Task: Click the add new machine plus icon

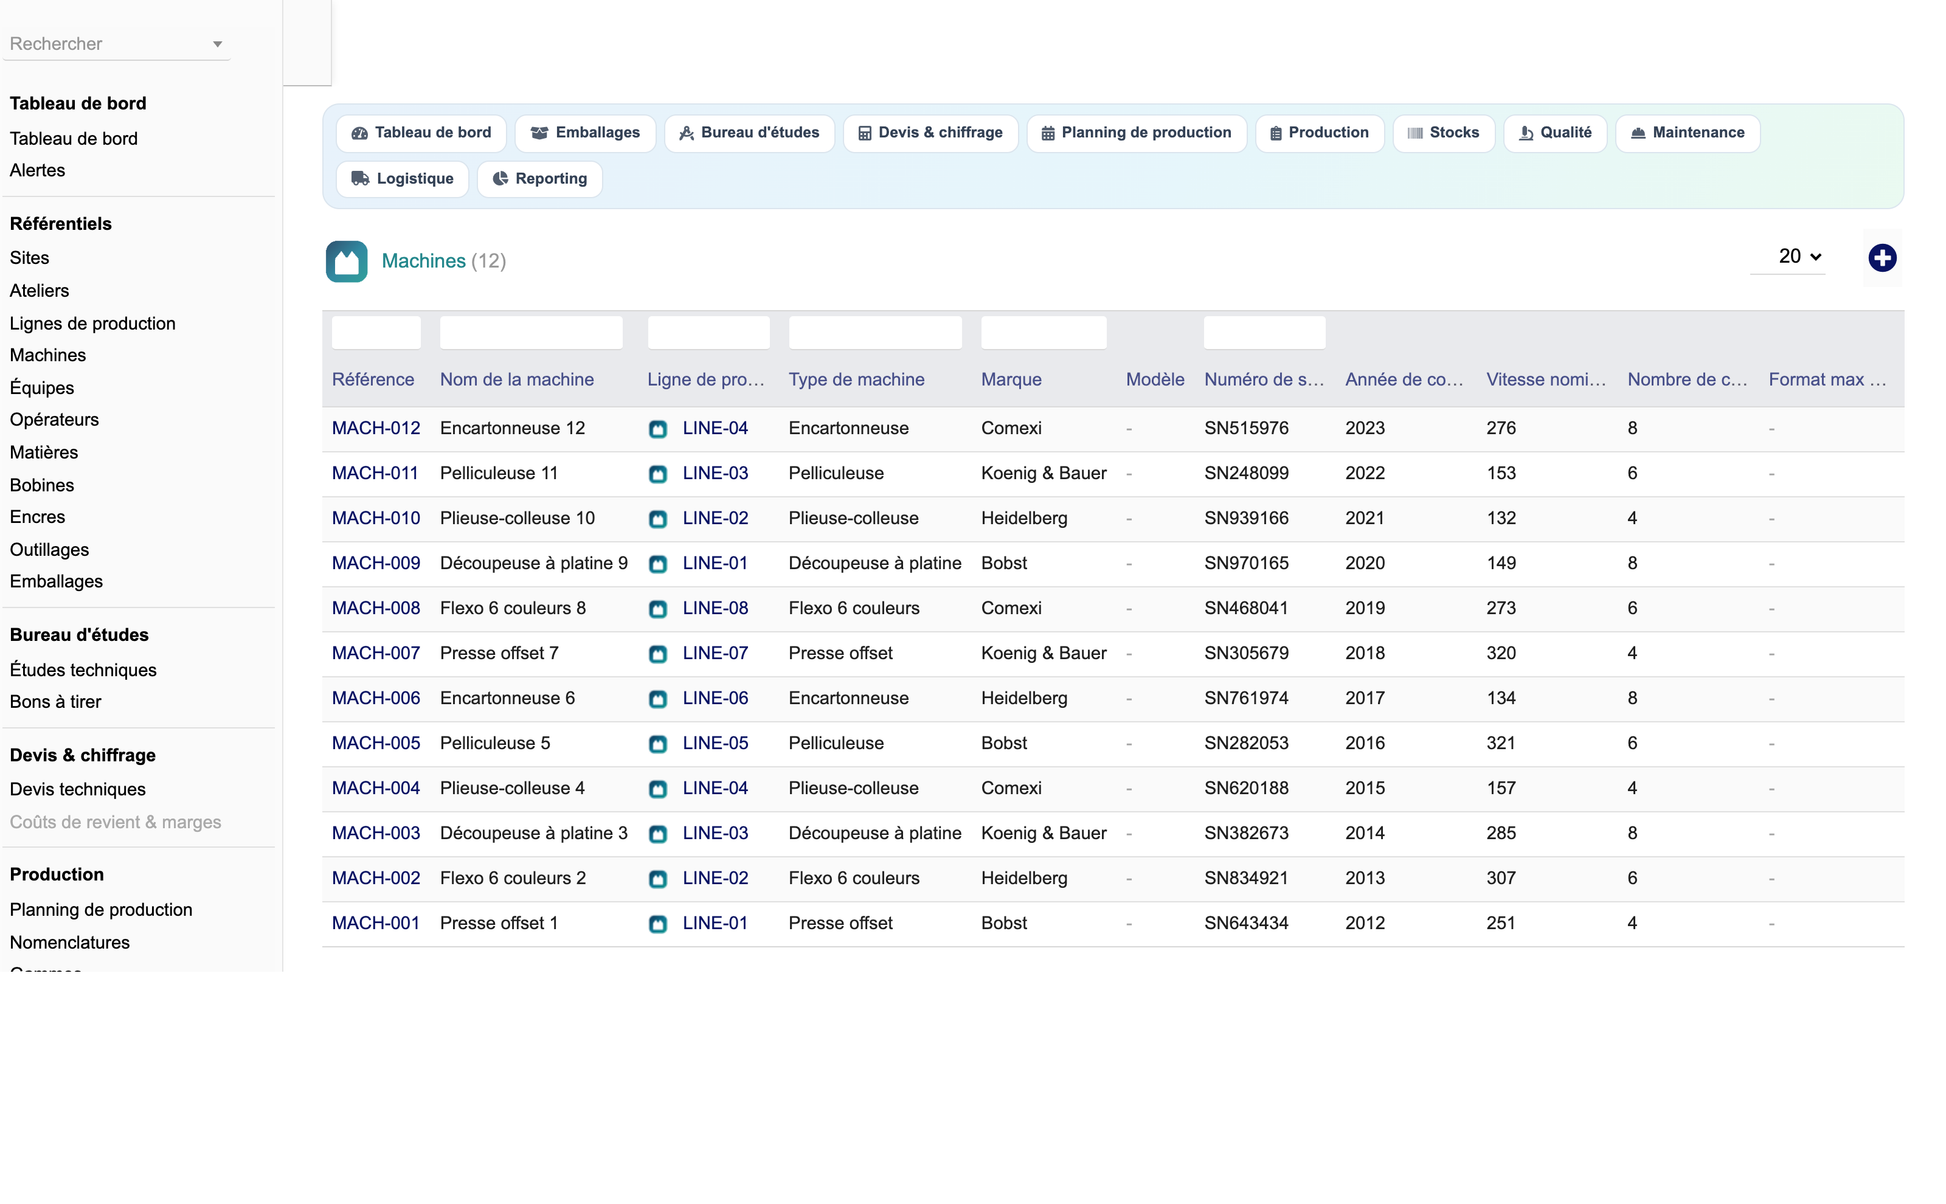Action: [1882, 258]
